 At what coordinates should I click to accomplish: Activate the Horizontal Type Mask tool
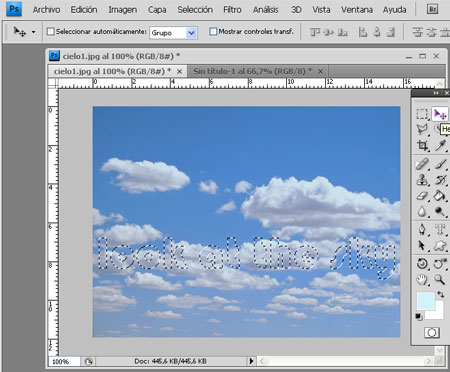(x=440, y=229)
